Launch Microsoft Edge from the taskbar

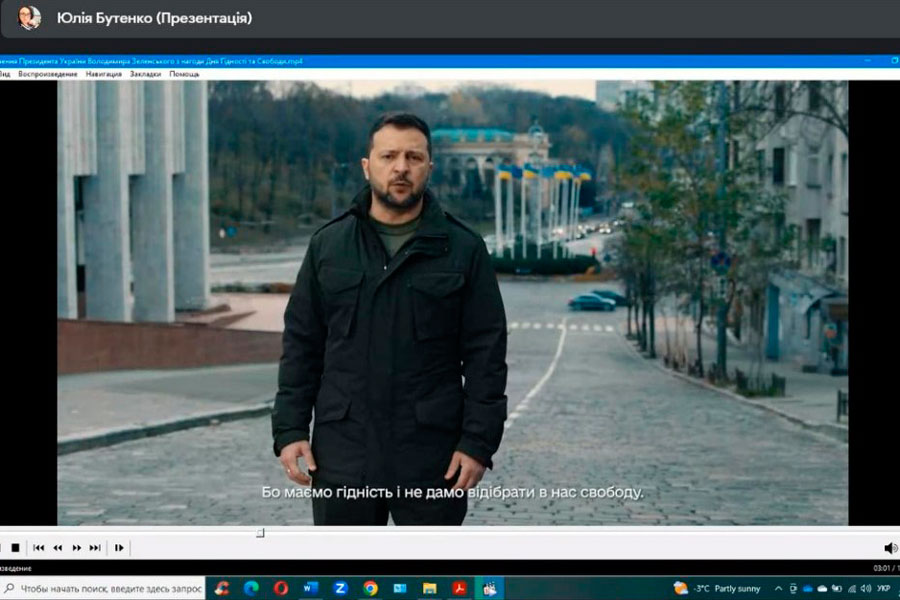coord(251,588)
